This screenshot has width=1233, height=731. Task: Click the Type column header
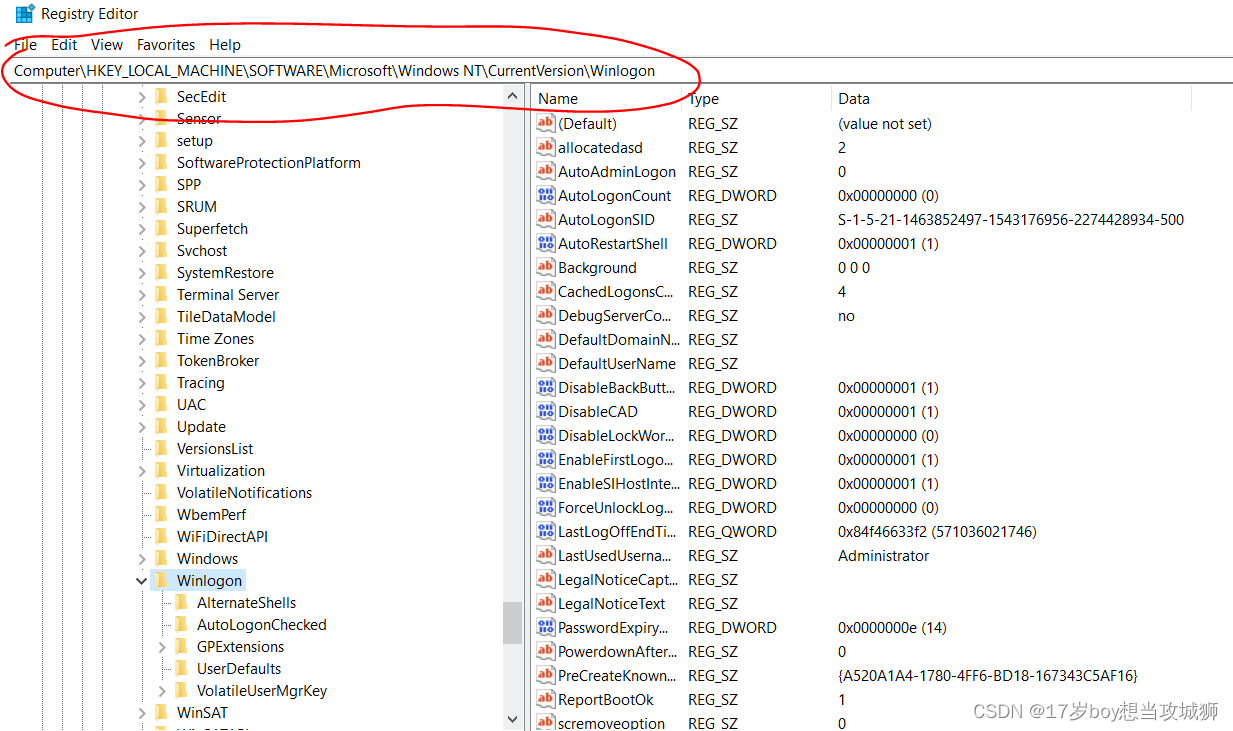(x=703, y=98)
